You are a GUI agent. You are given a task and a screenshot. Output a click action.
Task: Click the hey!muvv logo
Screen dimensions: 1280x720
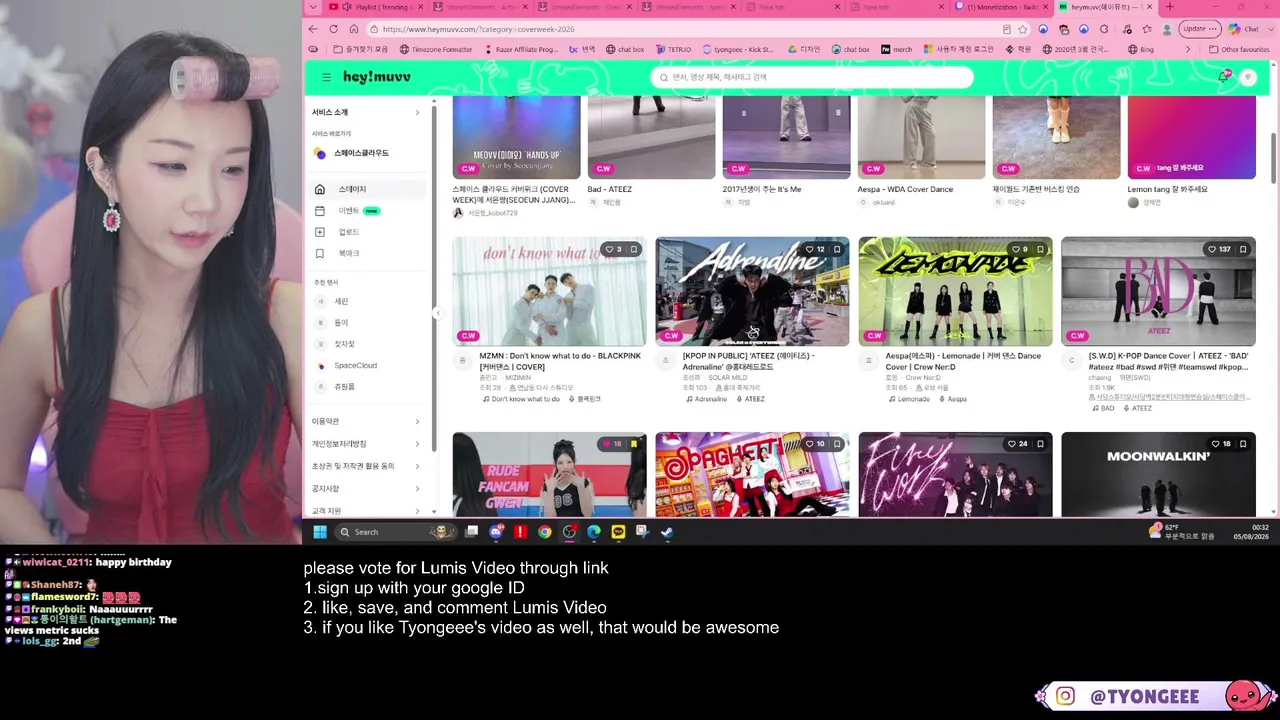[x=377, y=77]
